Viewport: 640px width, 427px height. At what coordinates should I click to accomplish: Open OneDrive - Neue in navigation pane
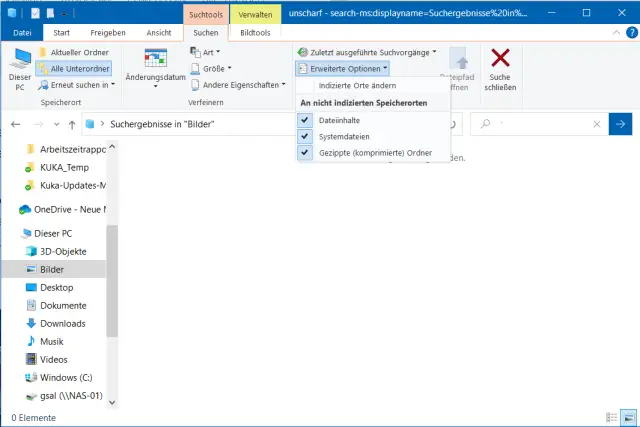[x=62, y=209]
